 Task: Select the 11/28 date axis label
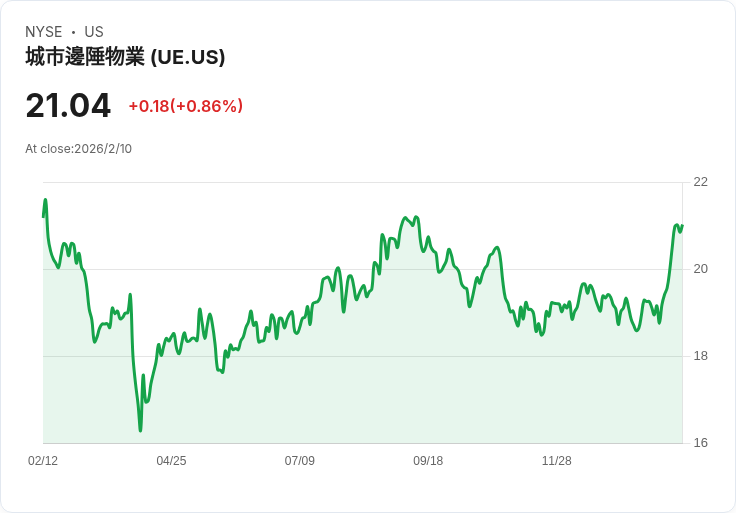click(556, 461)
